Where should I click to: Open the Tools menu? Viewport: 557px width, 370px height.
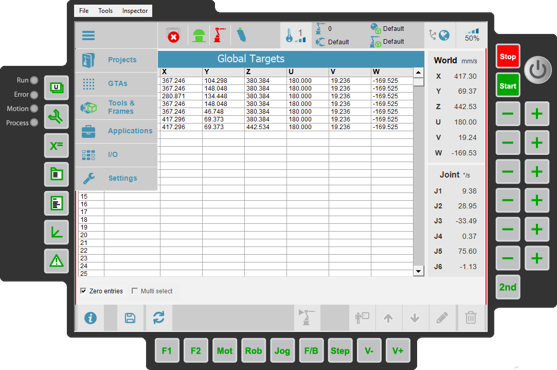(x=105, y=11)
